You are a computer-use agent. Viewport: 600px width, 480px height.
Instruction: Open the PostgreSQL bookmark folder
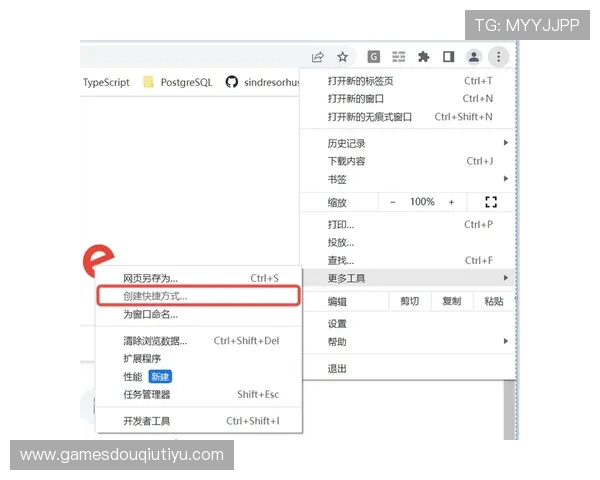178,82
